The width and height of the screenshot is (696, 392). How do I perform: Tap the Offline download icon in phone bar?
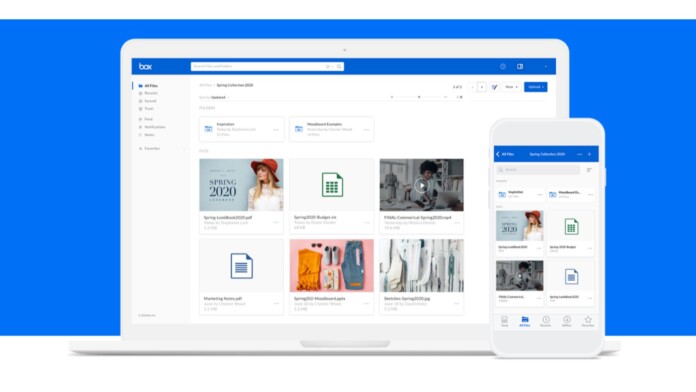click(567, 320)
